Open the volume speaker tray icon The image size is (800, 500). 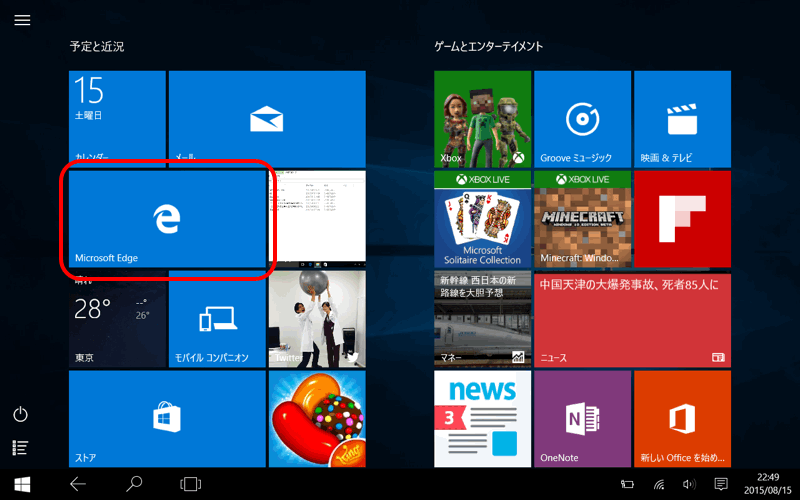pos(689,484)
